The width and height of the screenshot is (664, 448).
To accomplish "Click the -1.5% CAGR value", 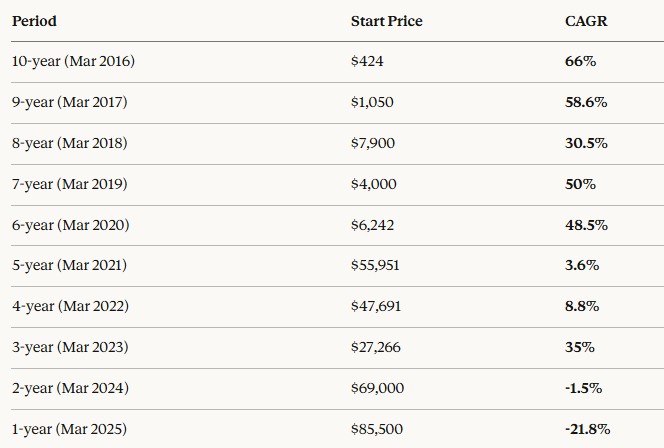I will pos(584,389).
